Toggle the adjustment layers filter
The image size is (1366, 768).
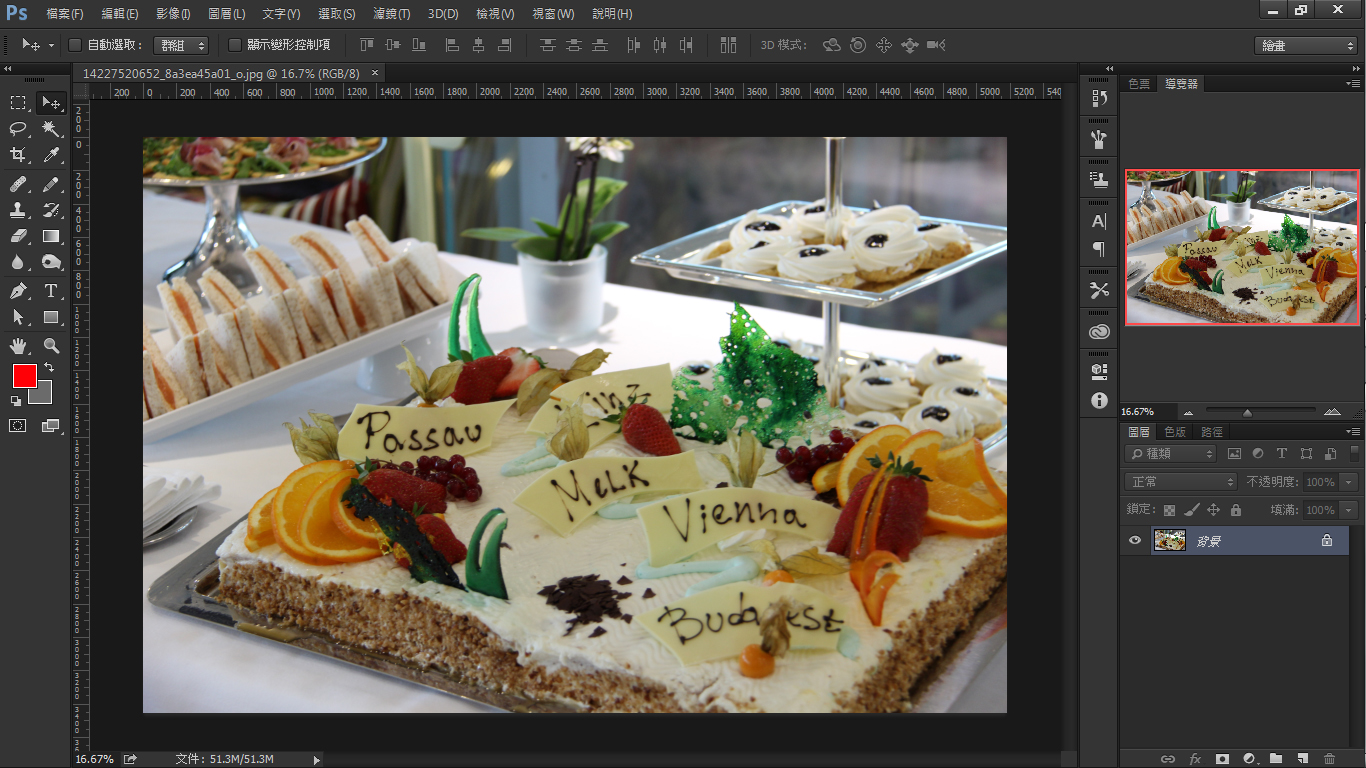1258,454
